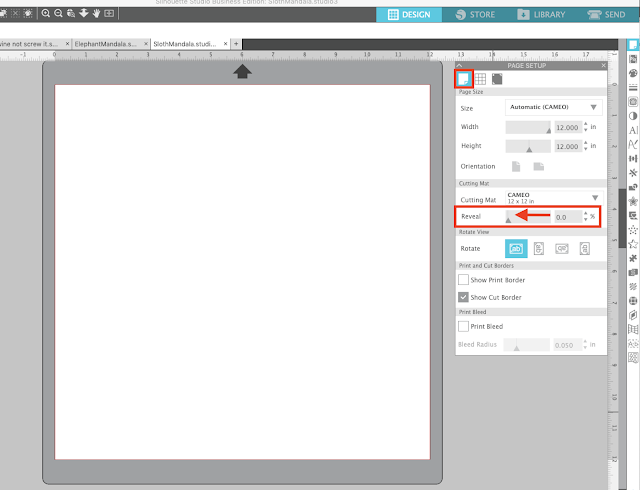Uncheck the Show Cut Border checkbox

[463, 297]
